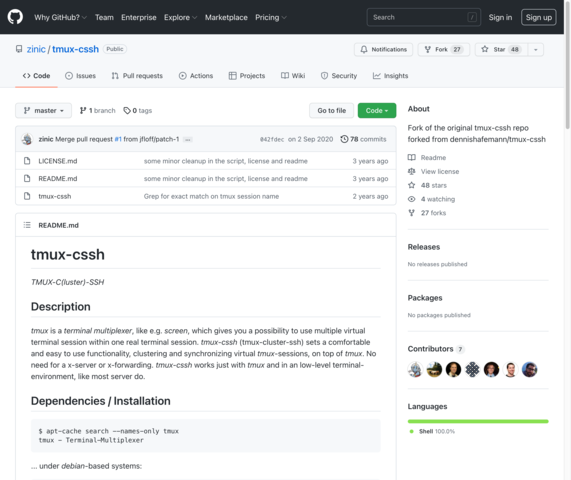Switch to the Code tab
This screenshot has width=571, height=480.
[36, 76]
